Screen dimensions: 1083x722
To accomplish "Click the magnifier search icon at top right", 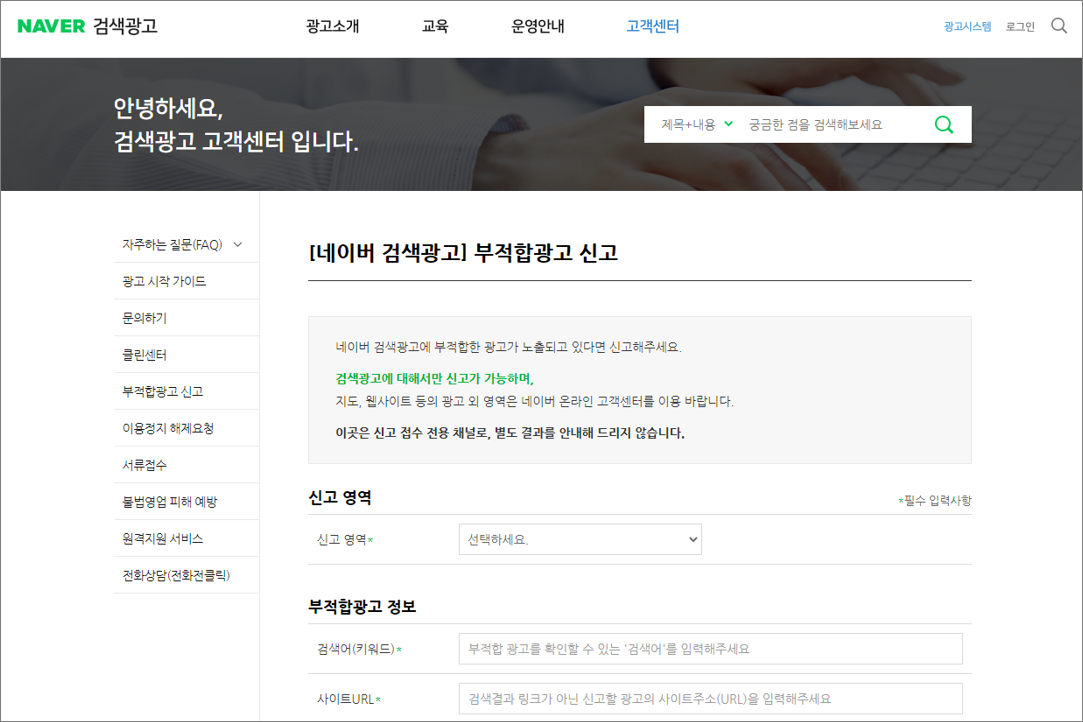I will [1059, 26].
